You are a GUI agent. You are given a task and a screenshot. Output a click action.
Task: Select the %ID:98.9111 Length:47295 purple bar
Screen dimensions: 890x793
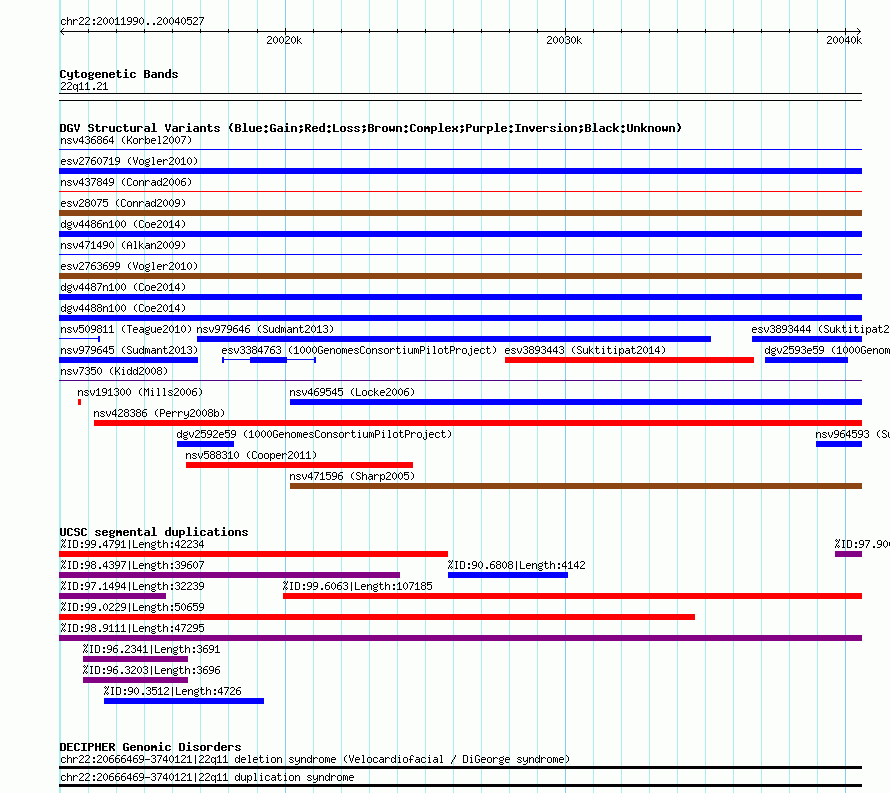tap(460, 638)
